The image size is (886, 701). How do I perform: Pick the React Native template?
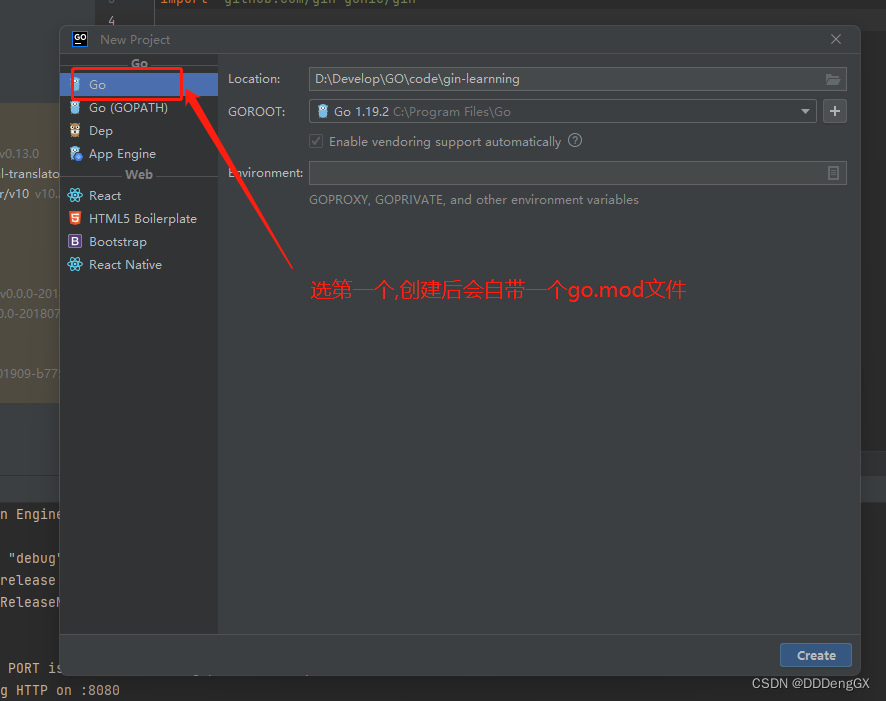click(x=138, y=265)
